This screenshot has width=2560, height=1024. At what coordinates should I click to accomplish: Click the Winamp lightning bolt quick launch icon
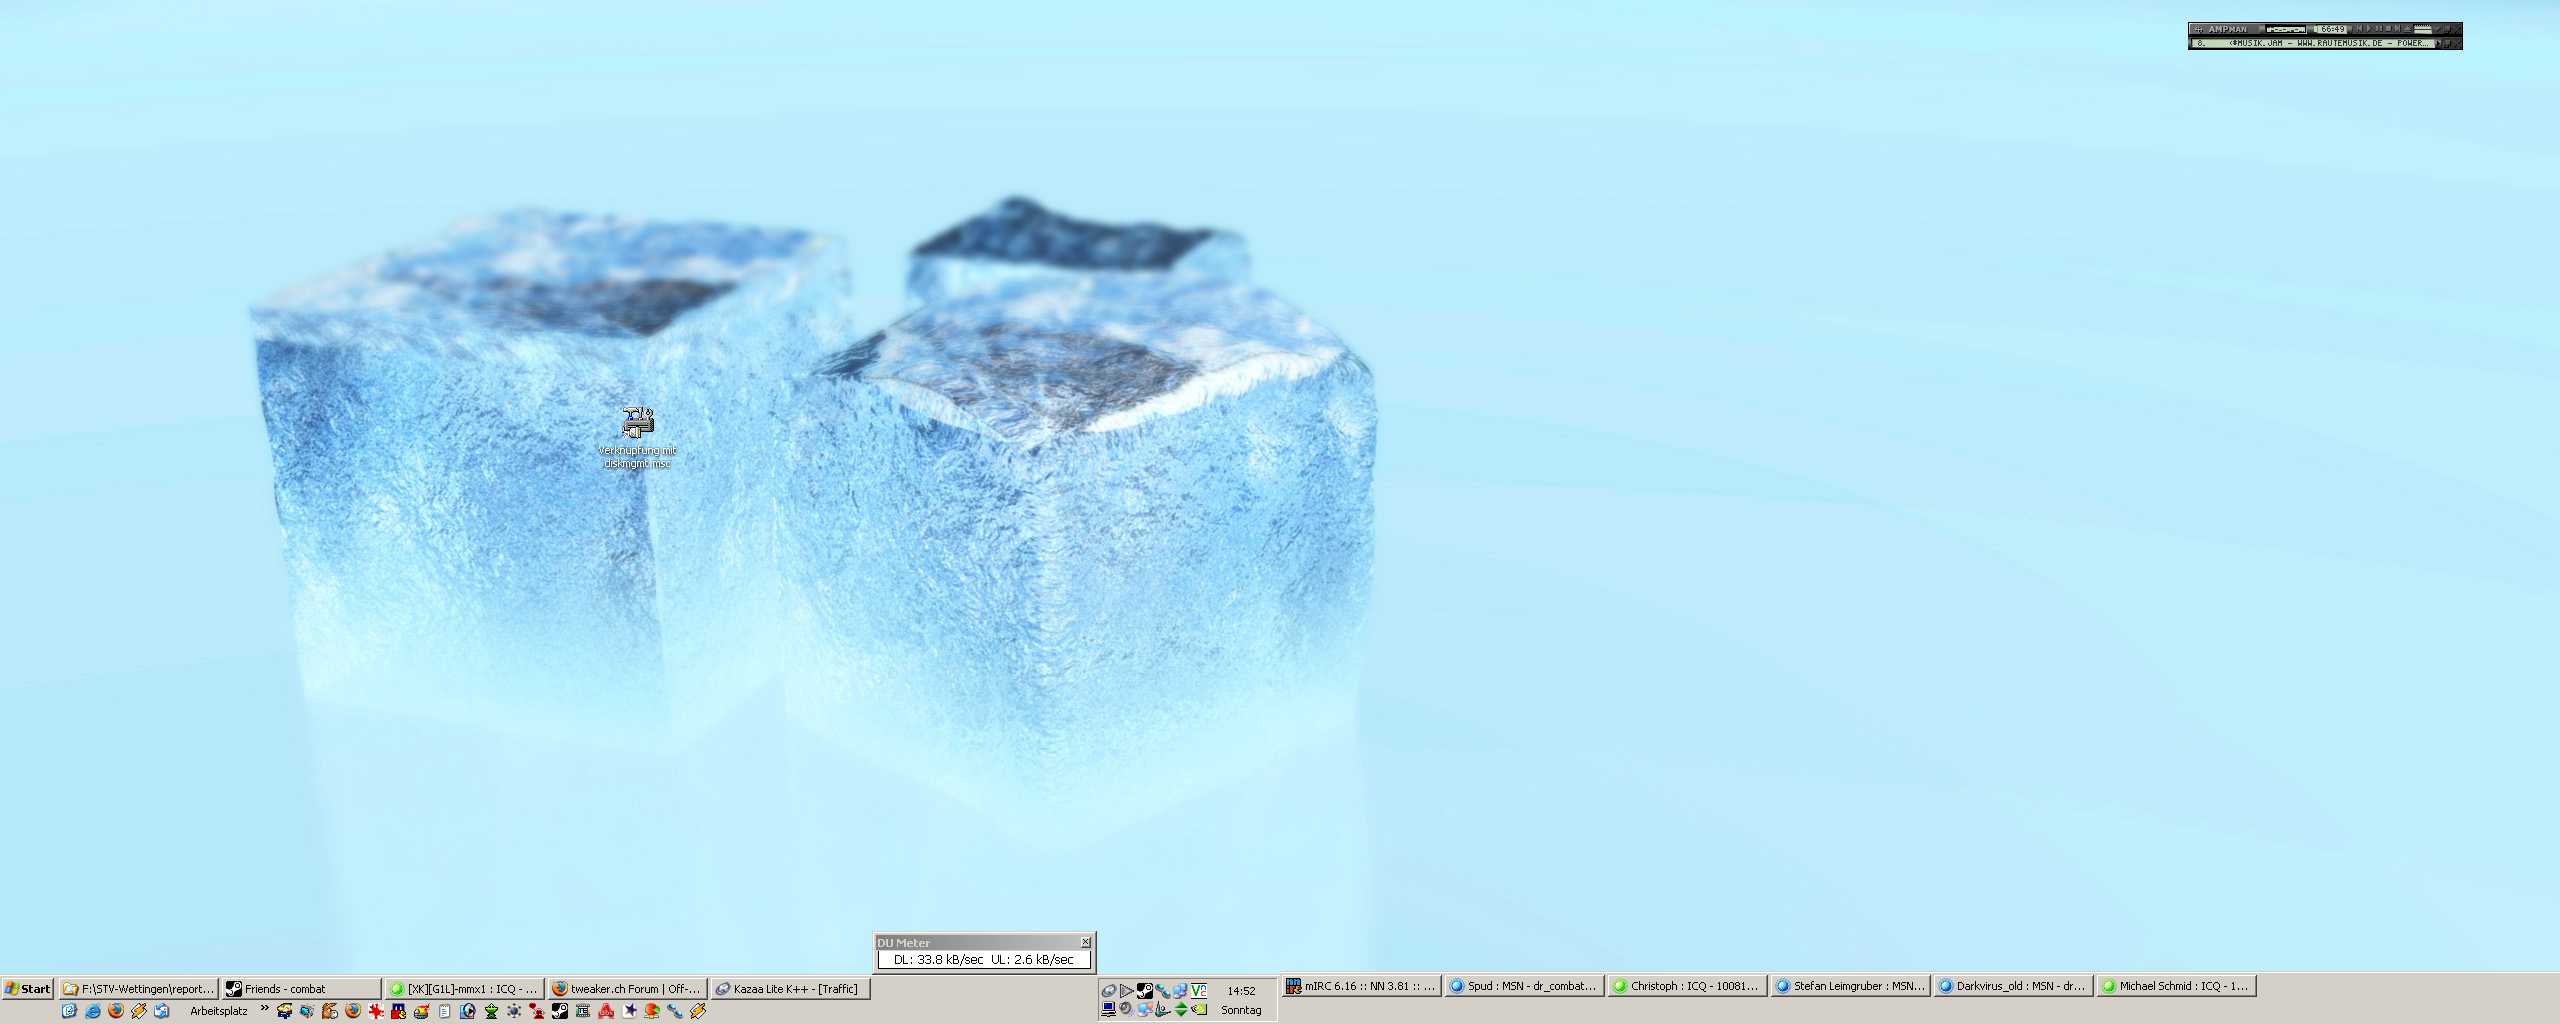139,1011
